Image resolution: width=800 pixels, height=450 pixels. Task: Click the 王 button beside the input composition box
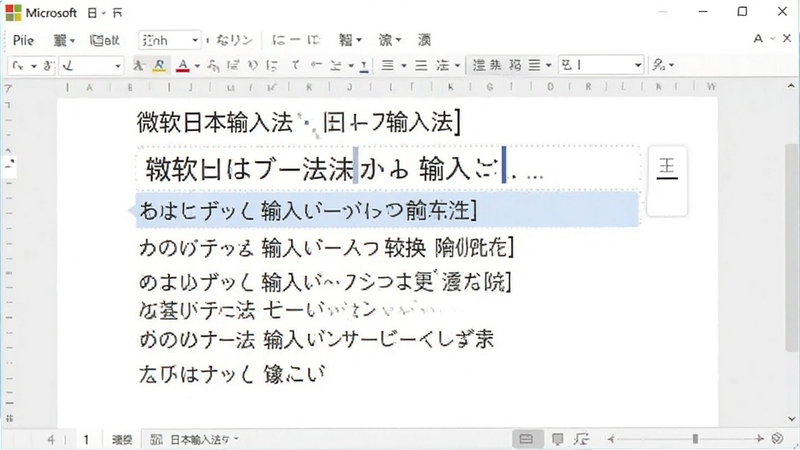(667, 168)
